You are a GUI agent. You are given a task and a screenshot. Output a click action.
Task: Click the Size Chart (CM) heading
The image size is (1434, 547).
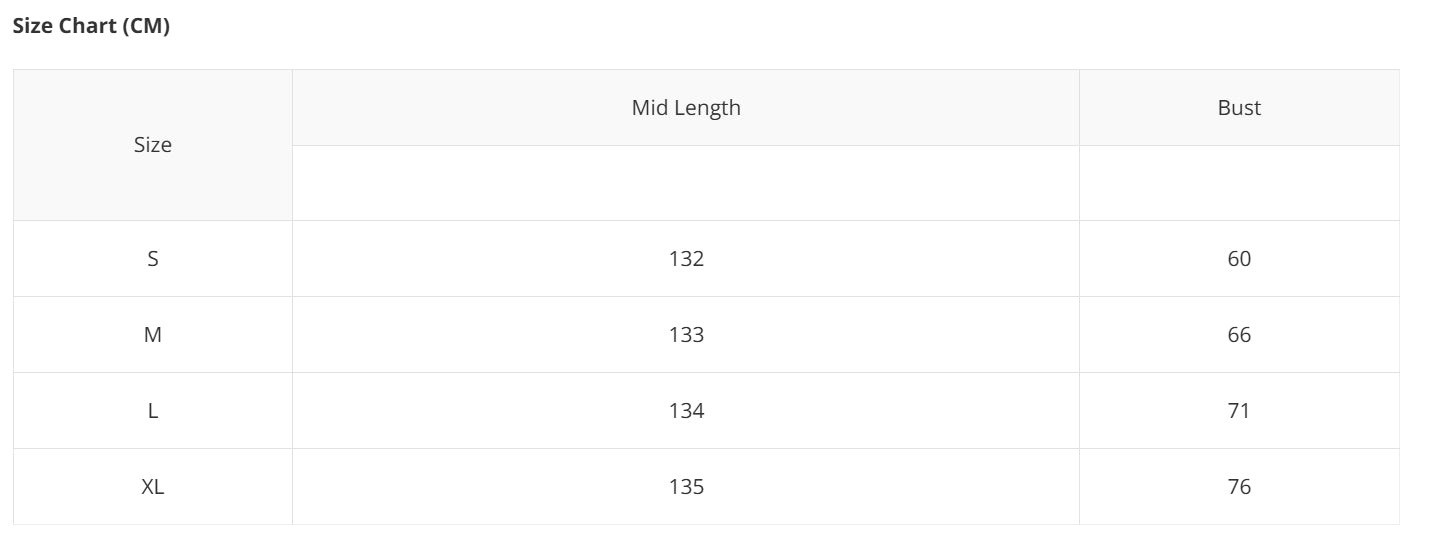point(91,26)
